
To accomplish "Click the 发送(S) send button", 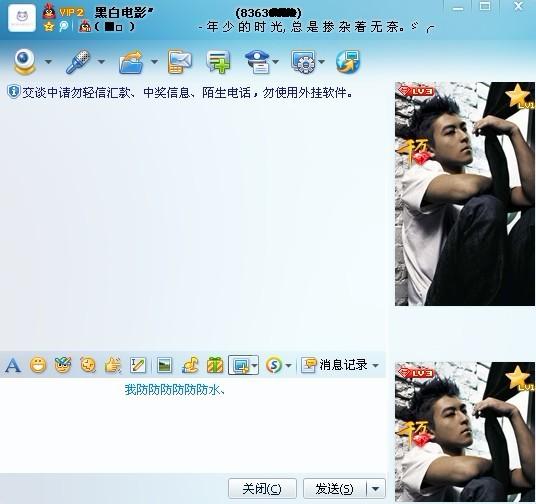I will (x=335, y=489).
